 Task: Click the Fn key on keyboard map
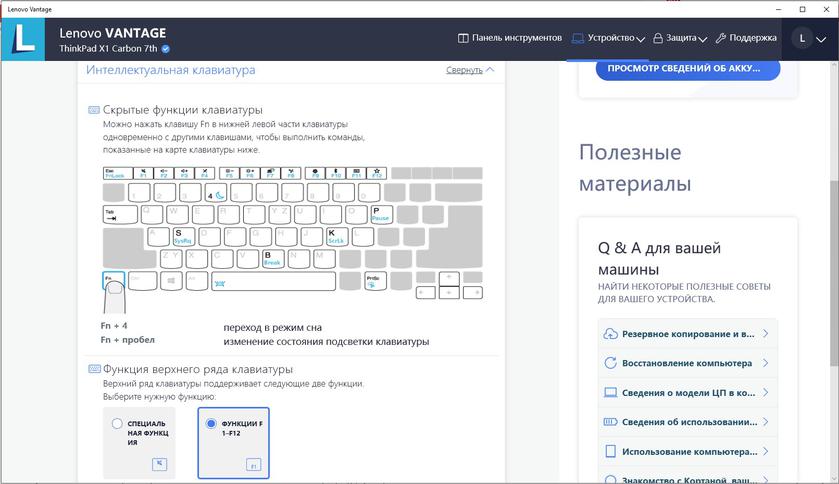click(113, 281)
